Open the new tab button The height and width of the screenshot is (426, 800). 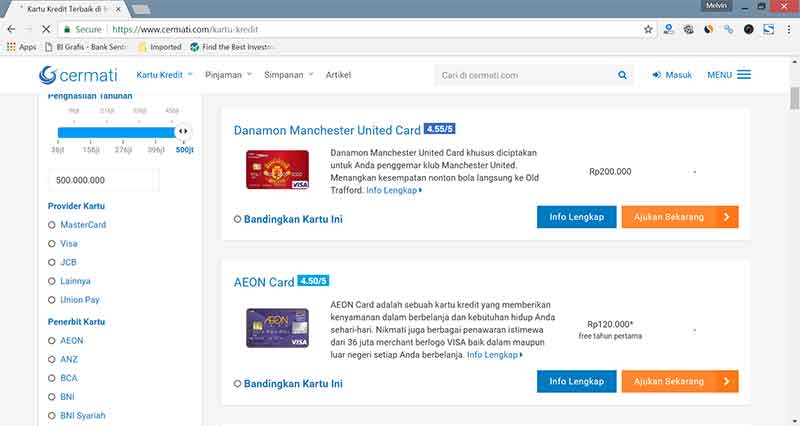coord(141,10)
